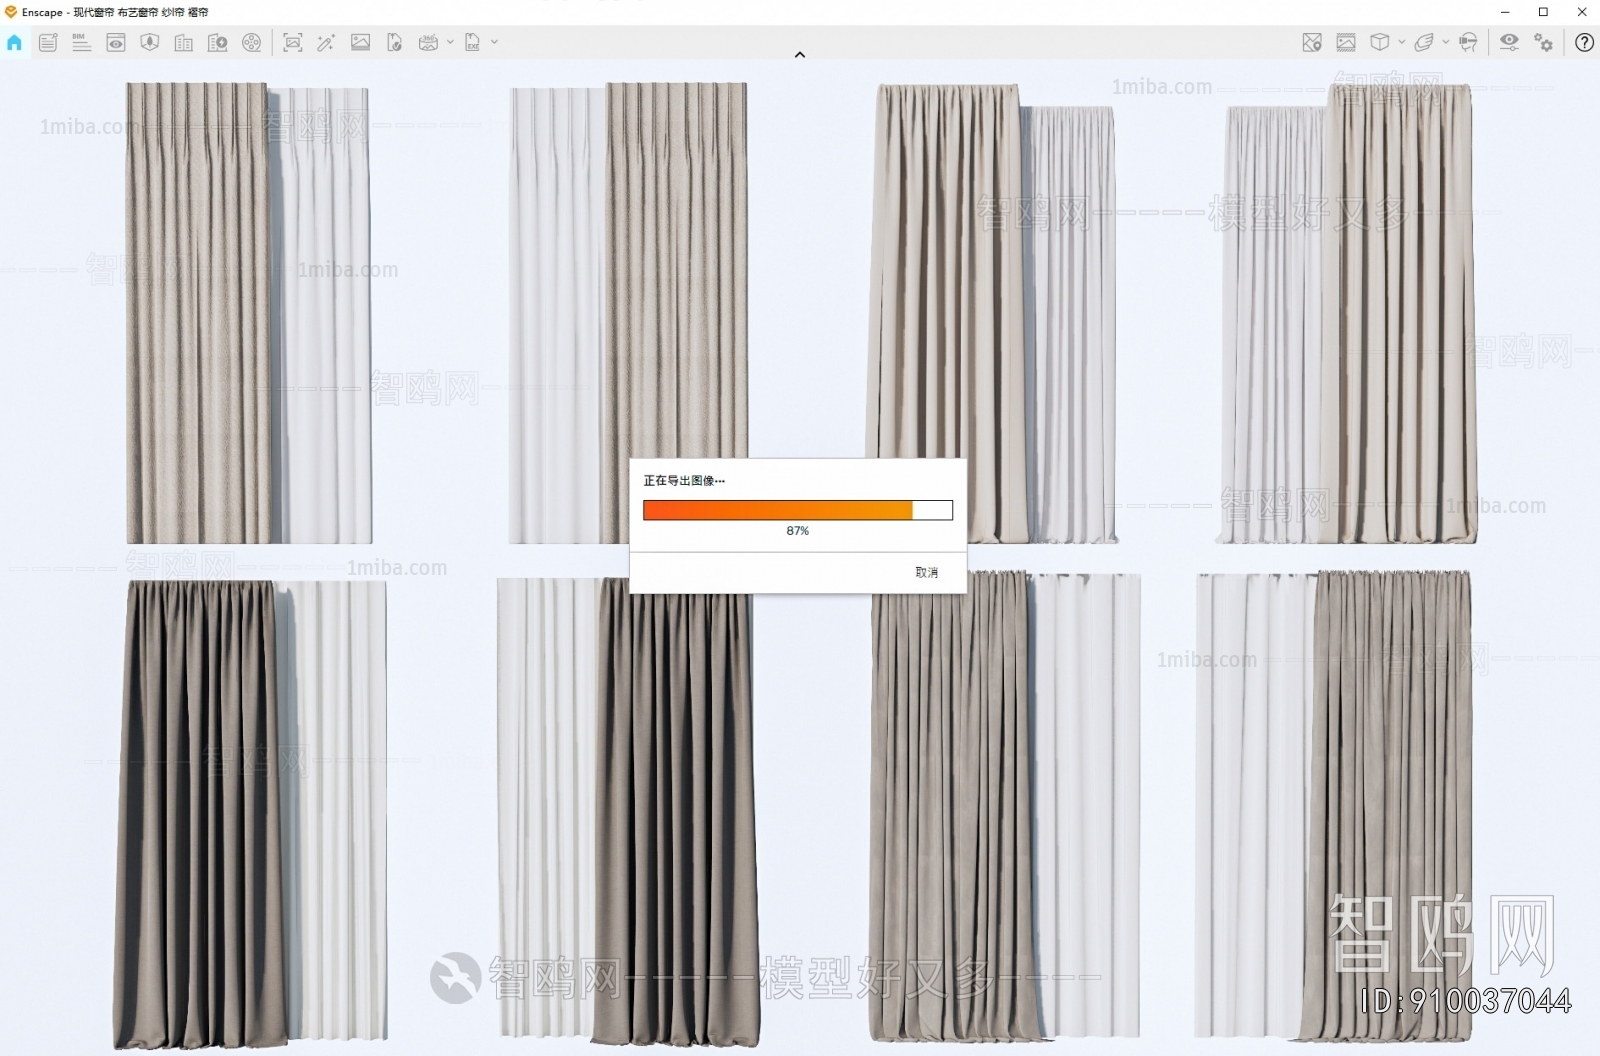Open the video editor film reel tool
Viewport: 1600px width, 1056px height.
[x=252, y=43]
